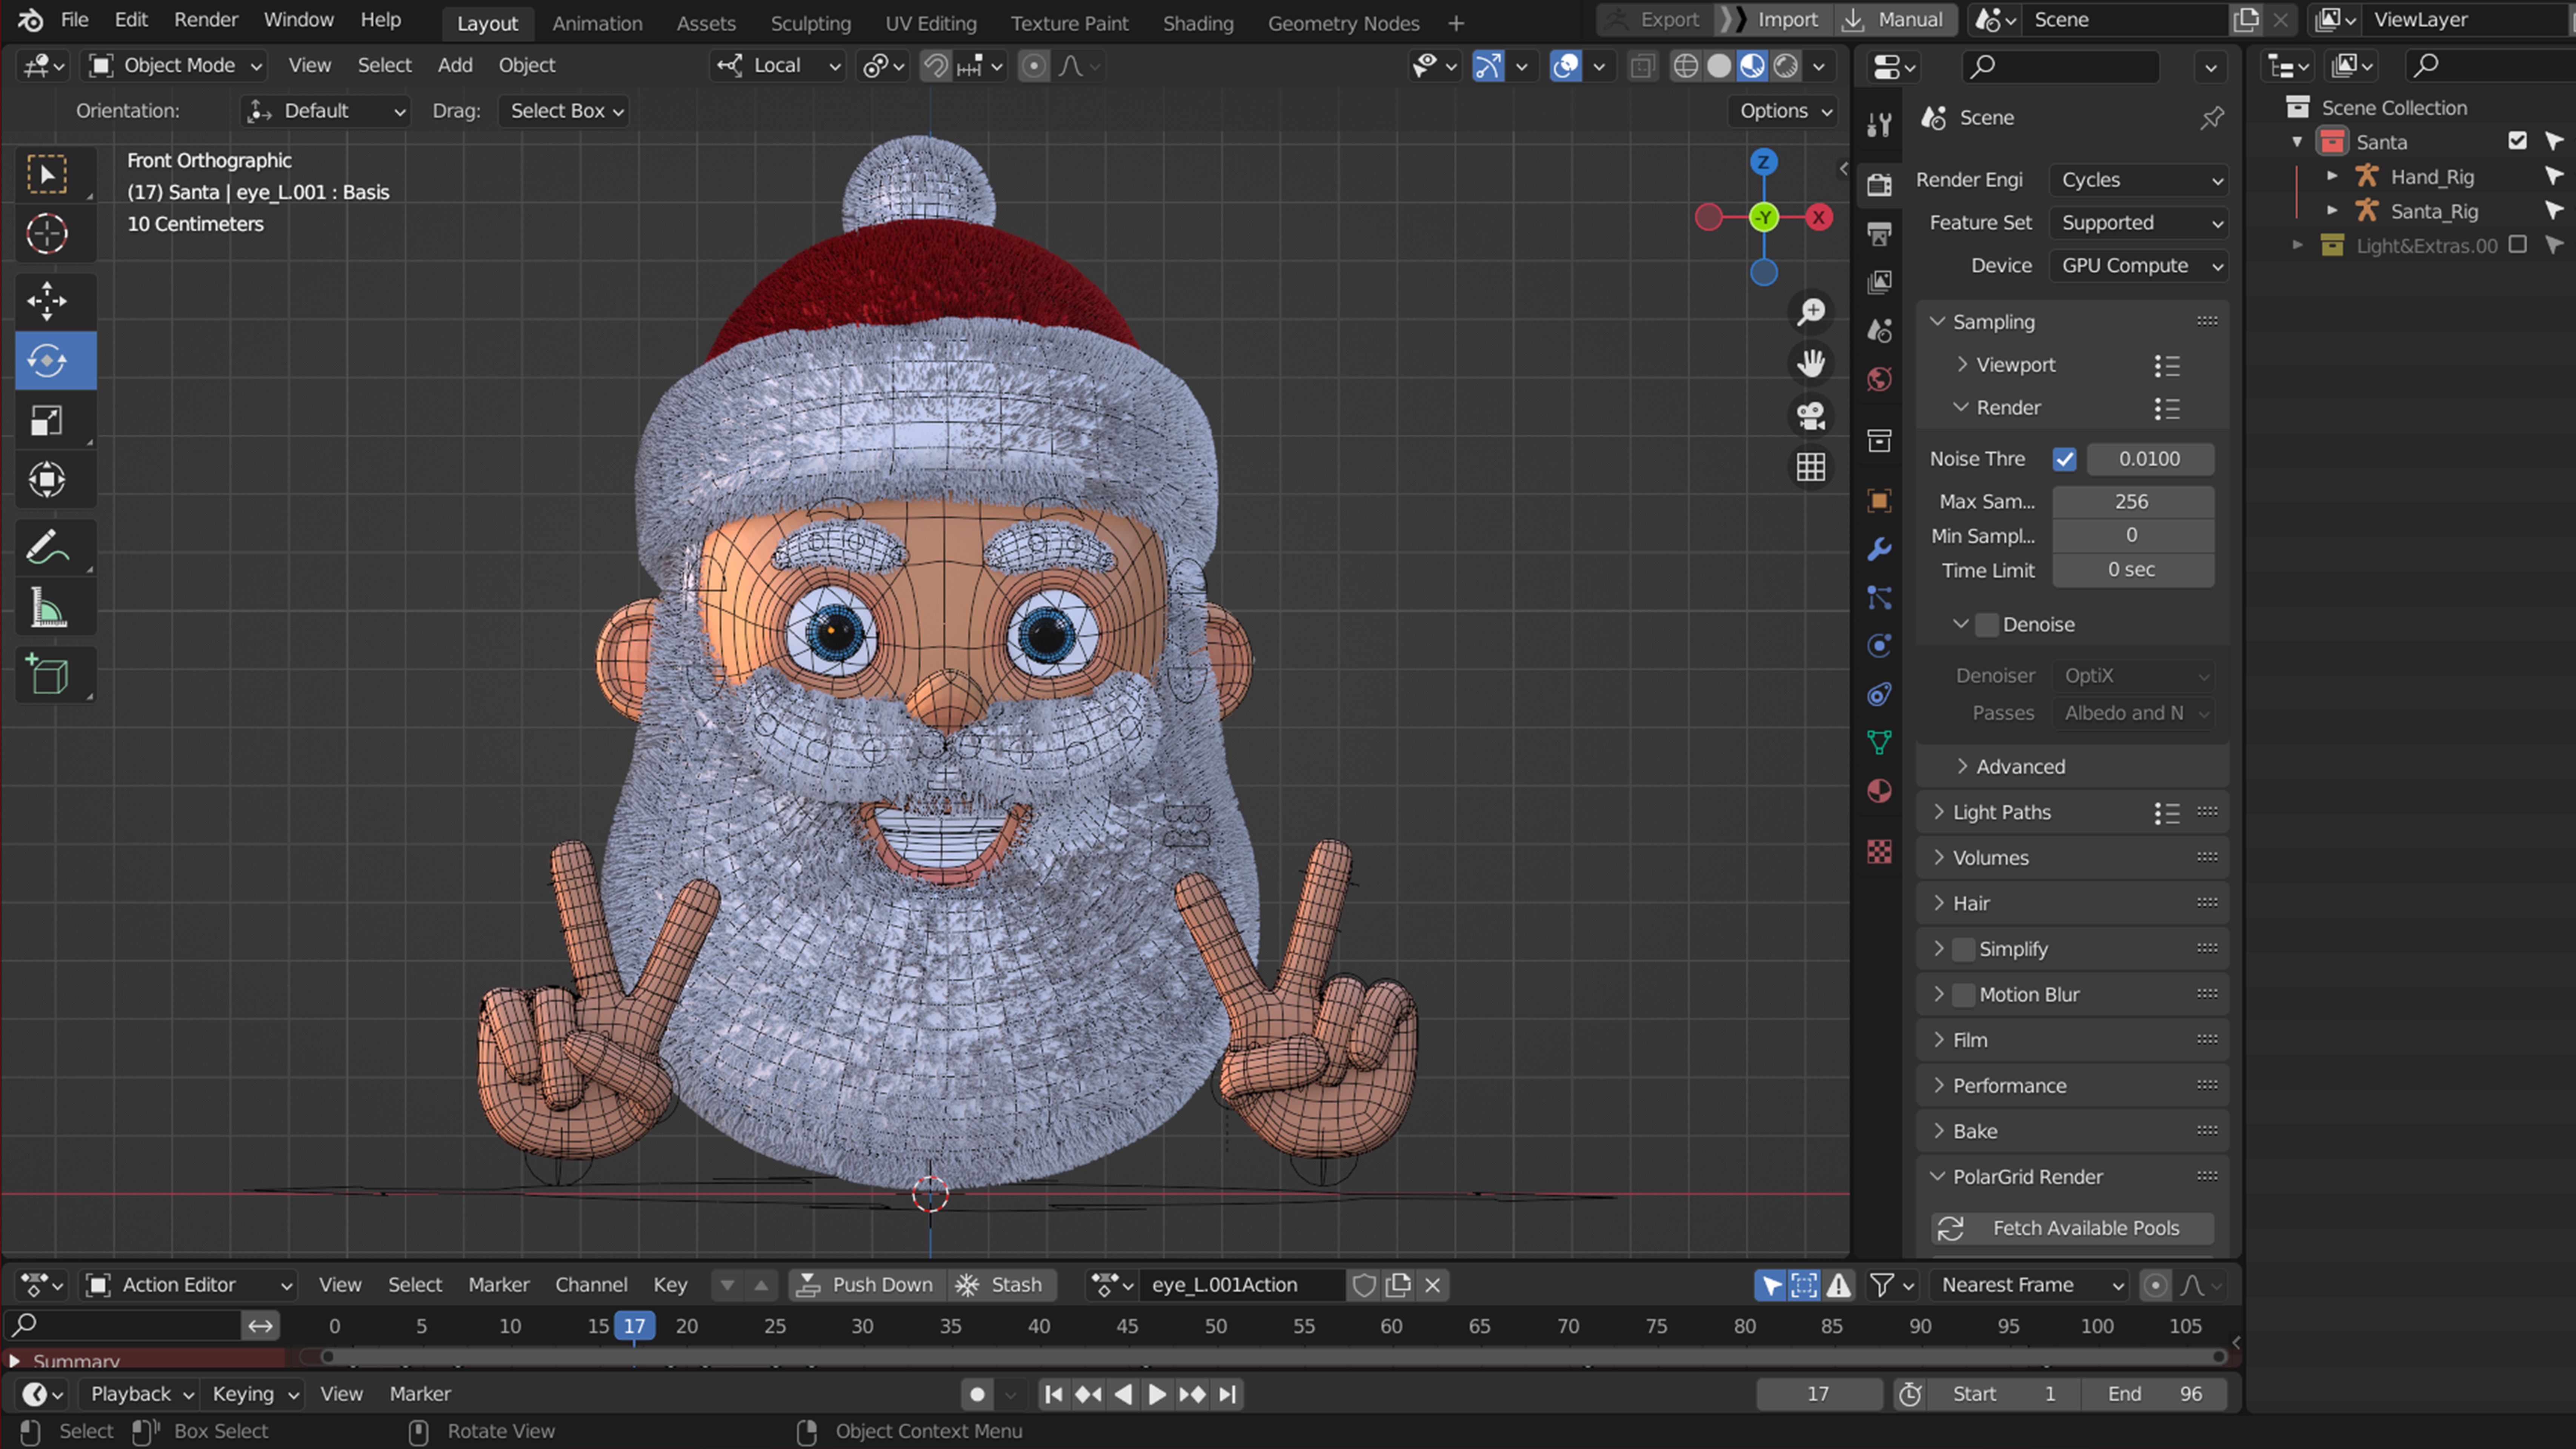Enable the Simplify checkbox
This screenshot has width=2576, height=1449.
coord(1964,949)
